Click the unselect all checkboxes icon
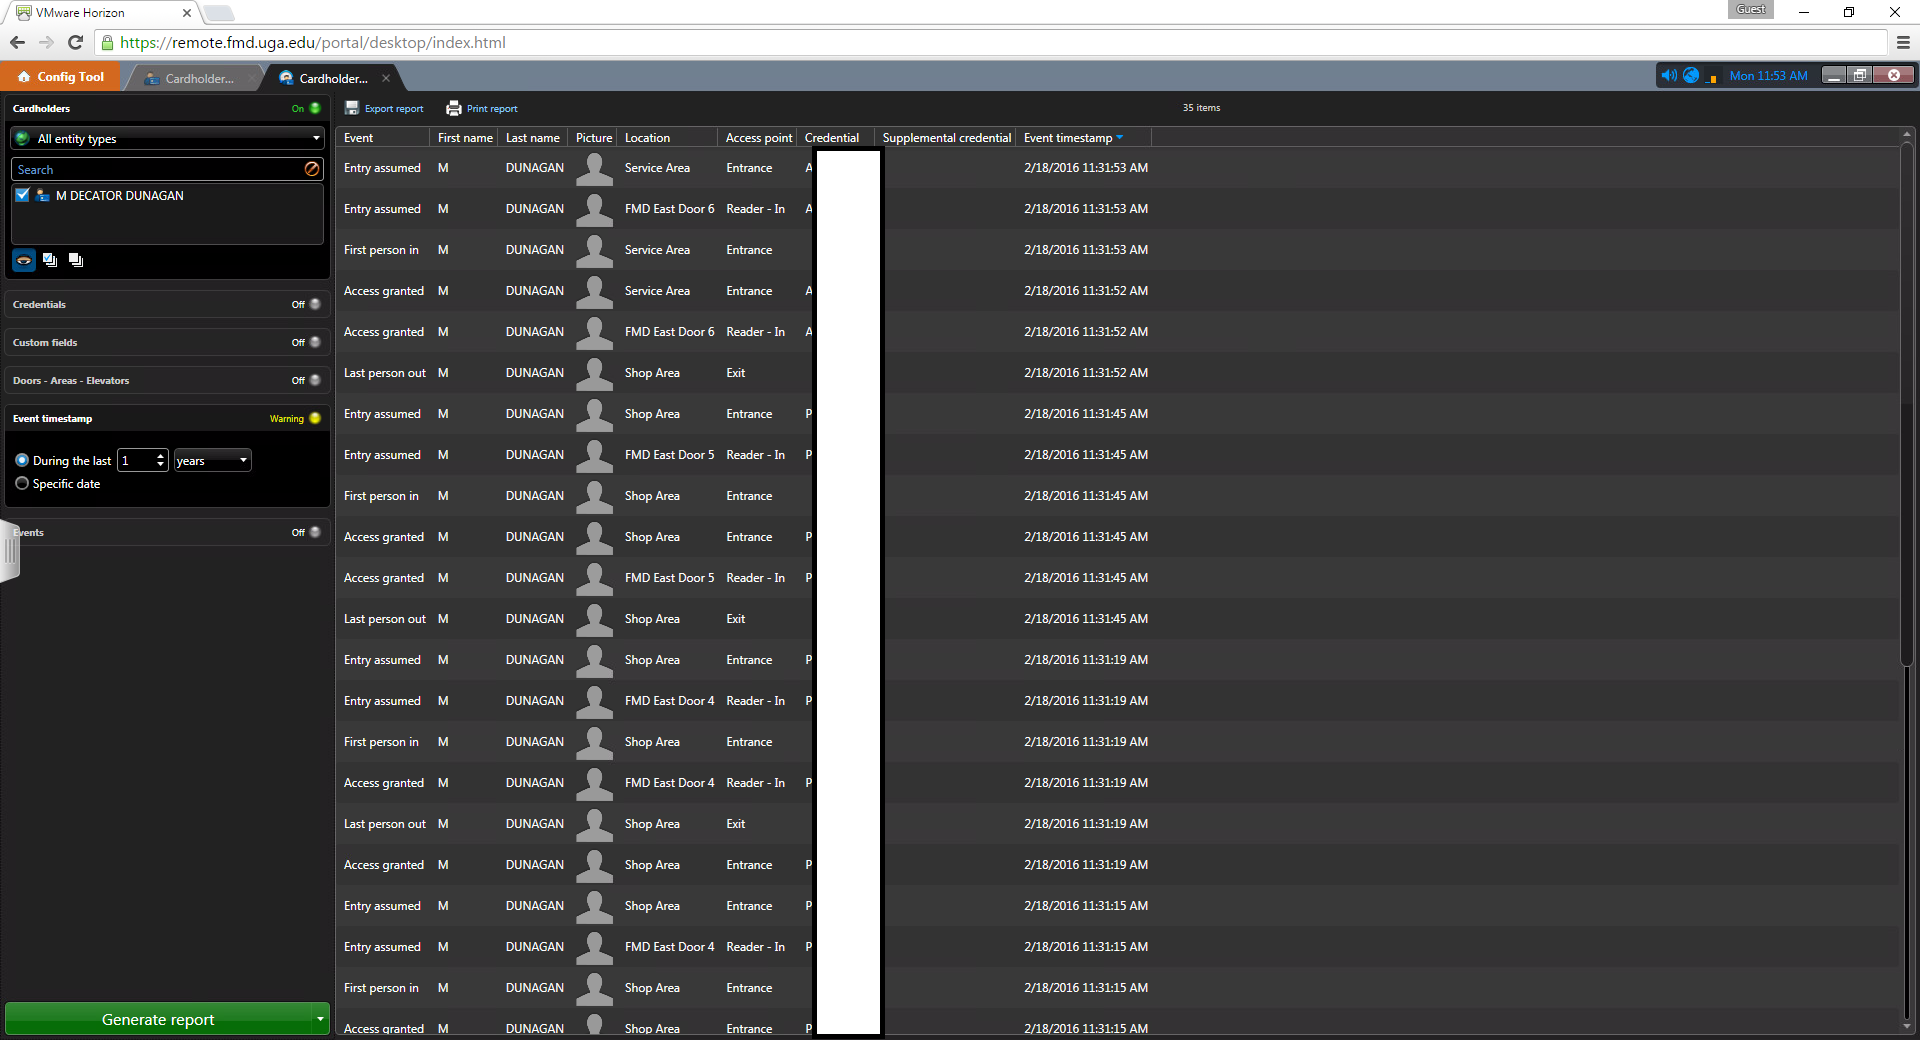Viewport: 1920px width, 1040px height. 76,260
